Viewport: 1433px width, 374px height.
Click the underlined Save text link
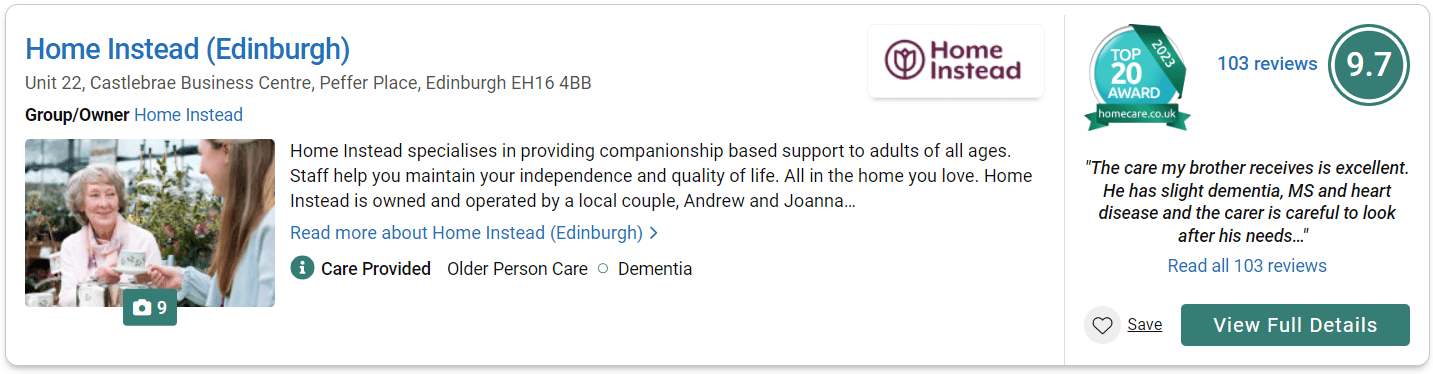(1144, 325)
